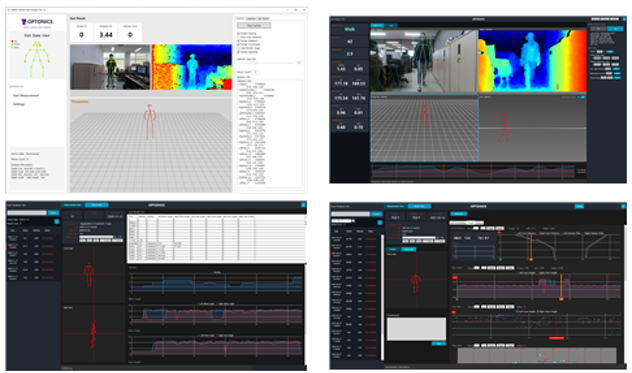
Task: Click the Optonics logo in the light window
Action: 37,22
